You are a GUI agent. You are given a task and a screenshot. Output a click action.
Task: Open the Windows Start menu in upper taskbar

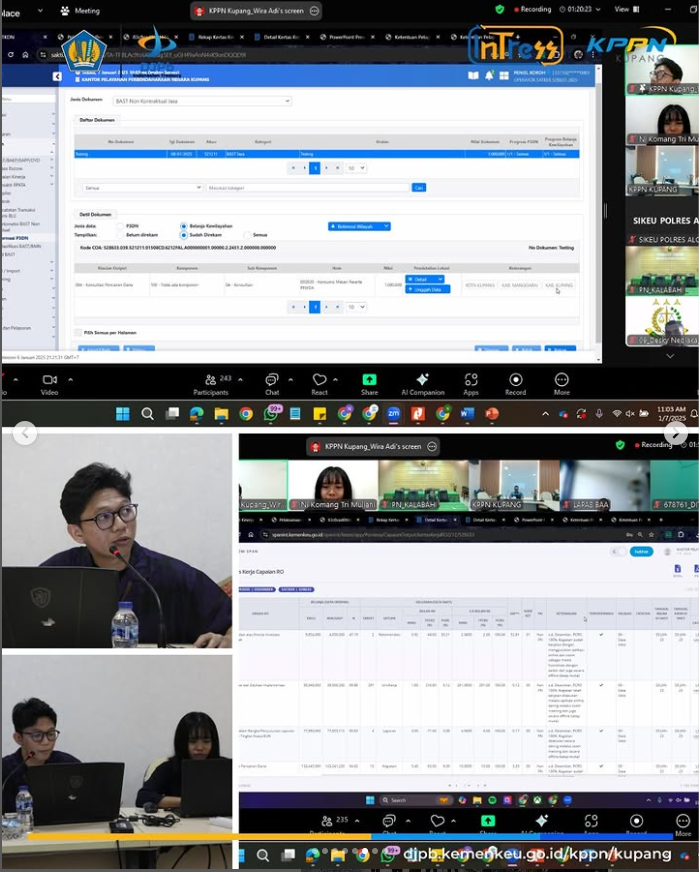[122, 413]
